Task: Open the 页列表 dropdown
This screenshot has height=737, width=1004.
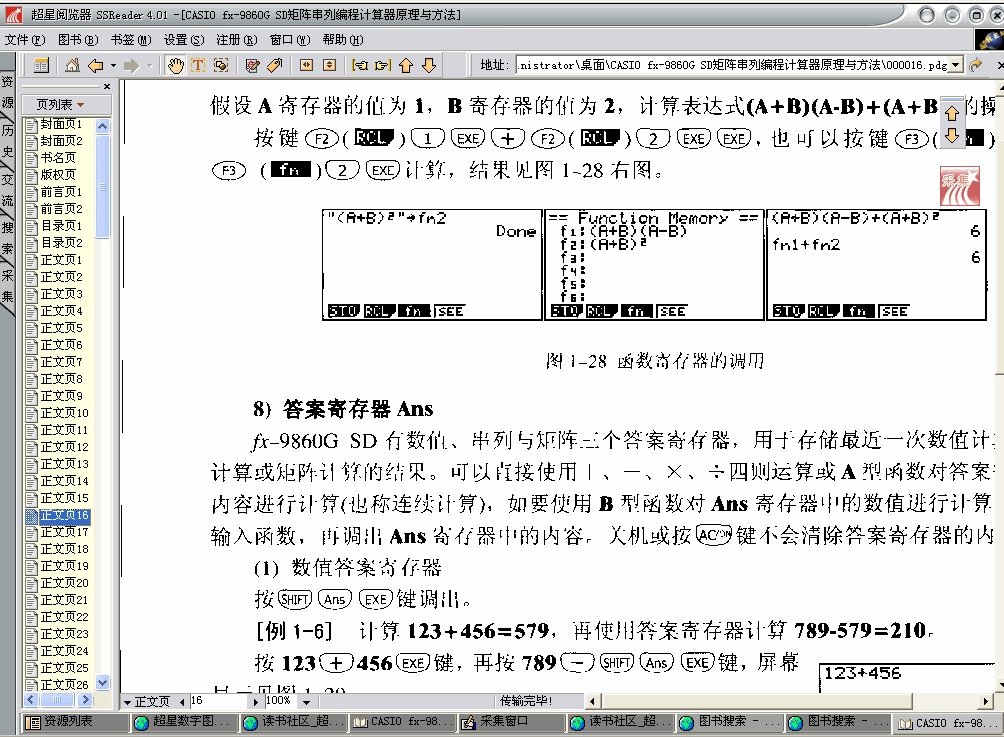Action: point(66,104)
